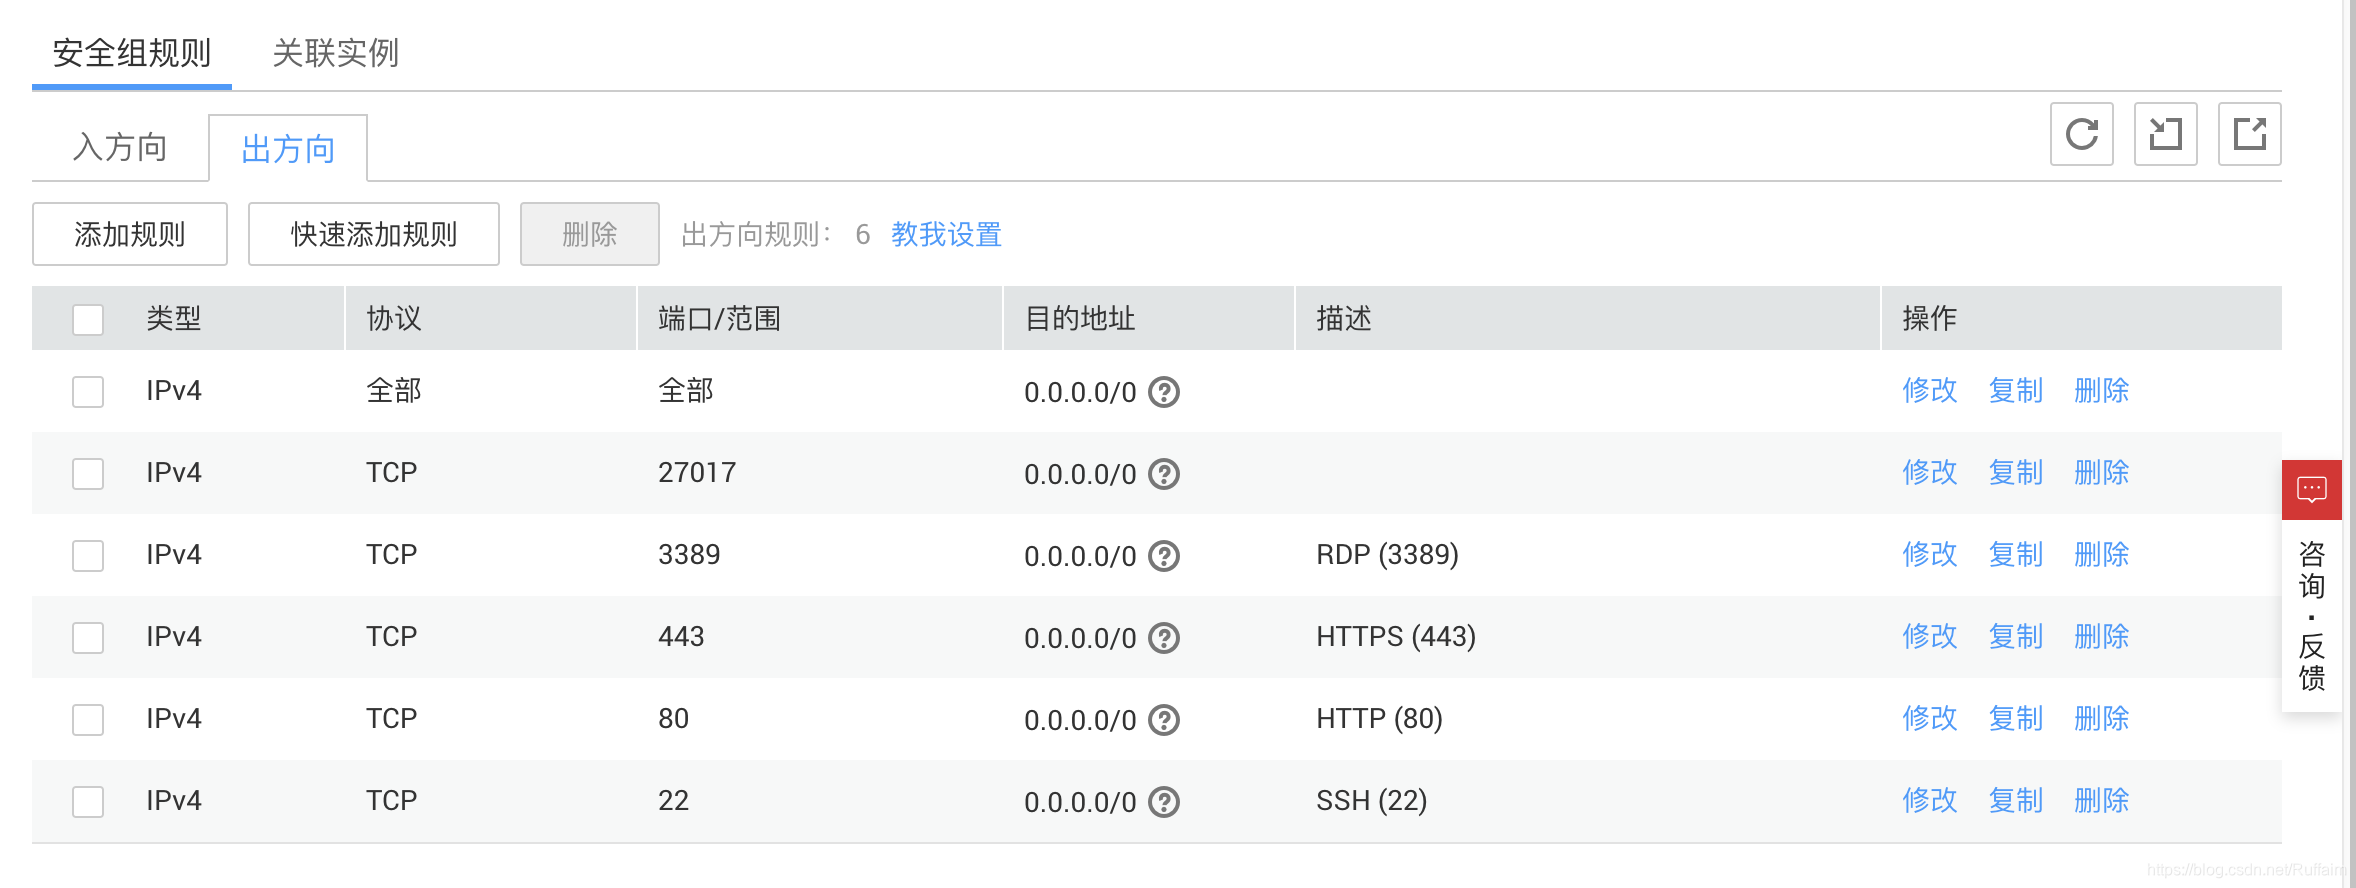Screen dimensions: 2356x888
Task: Click the port value 27017
Action: (x=697, y=472)
